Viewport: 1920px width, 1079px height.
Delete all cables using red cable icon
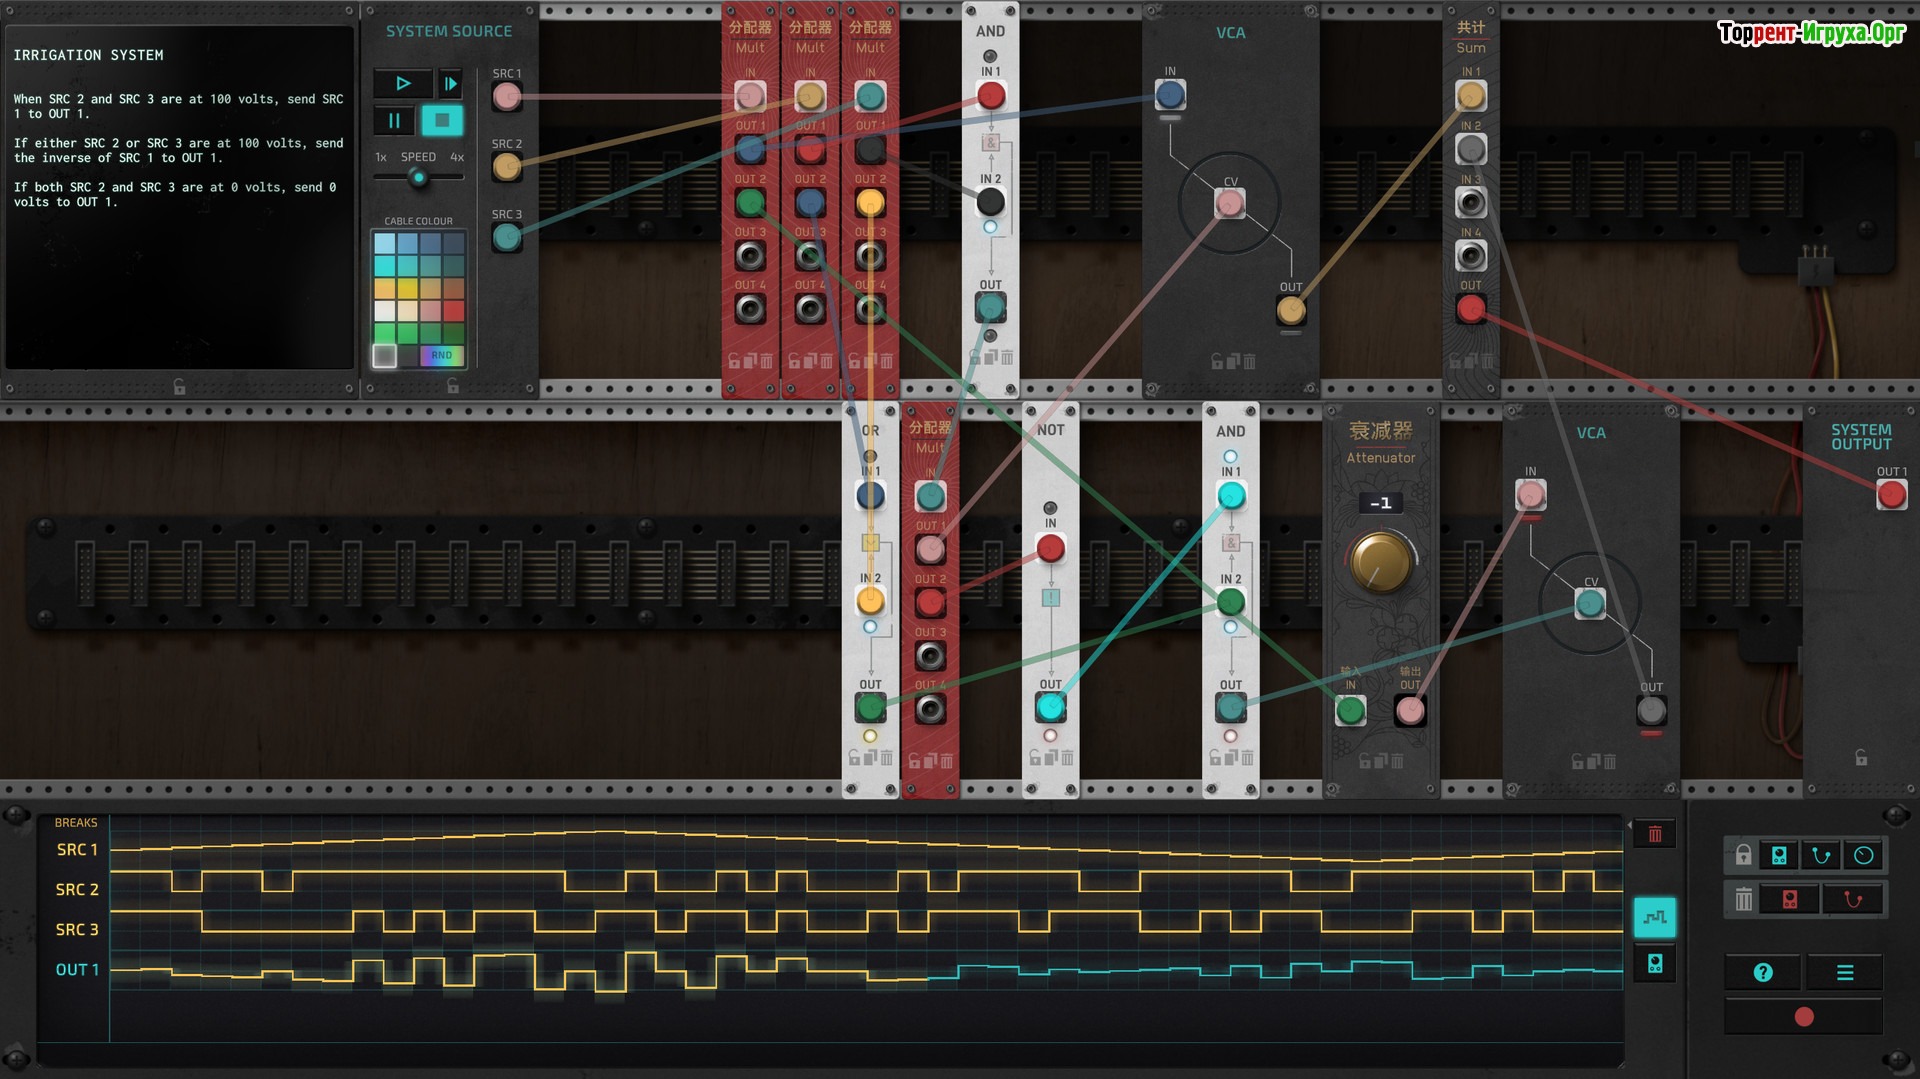(x=1852, y=900)
